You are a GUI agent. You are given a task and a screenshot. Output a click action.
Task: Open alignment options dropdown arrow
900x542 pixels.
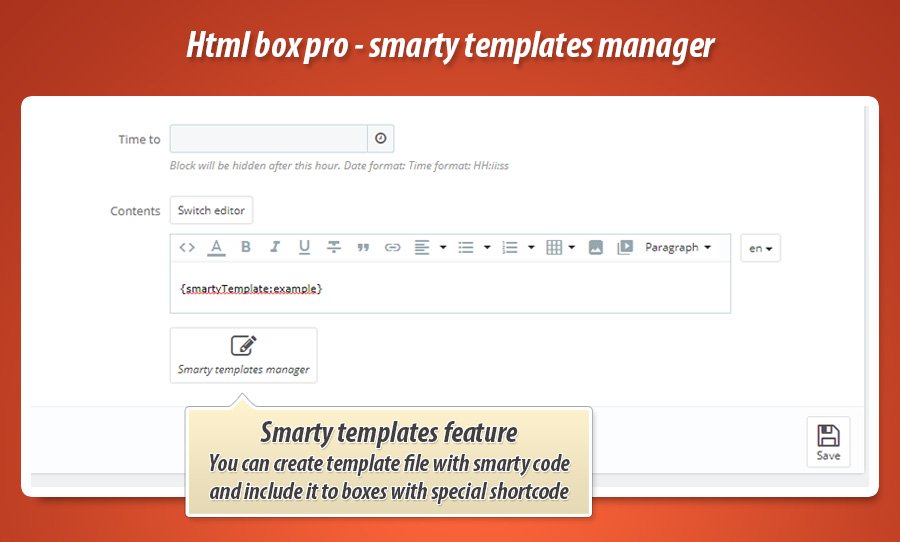click(x=443, y=247)
